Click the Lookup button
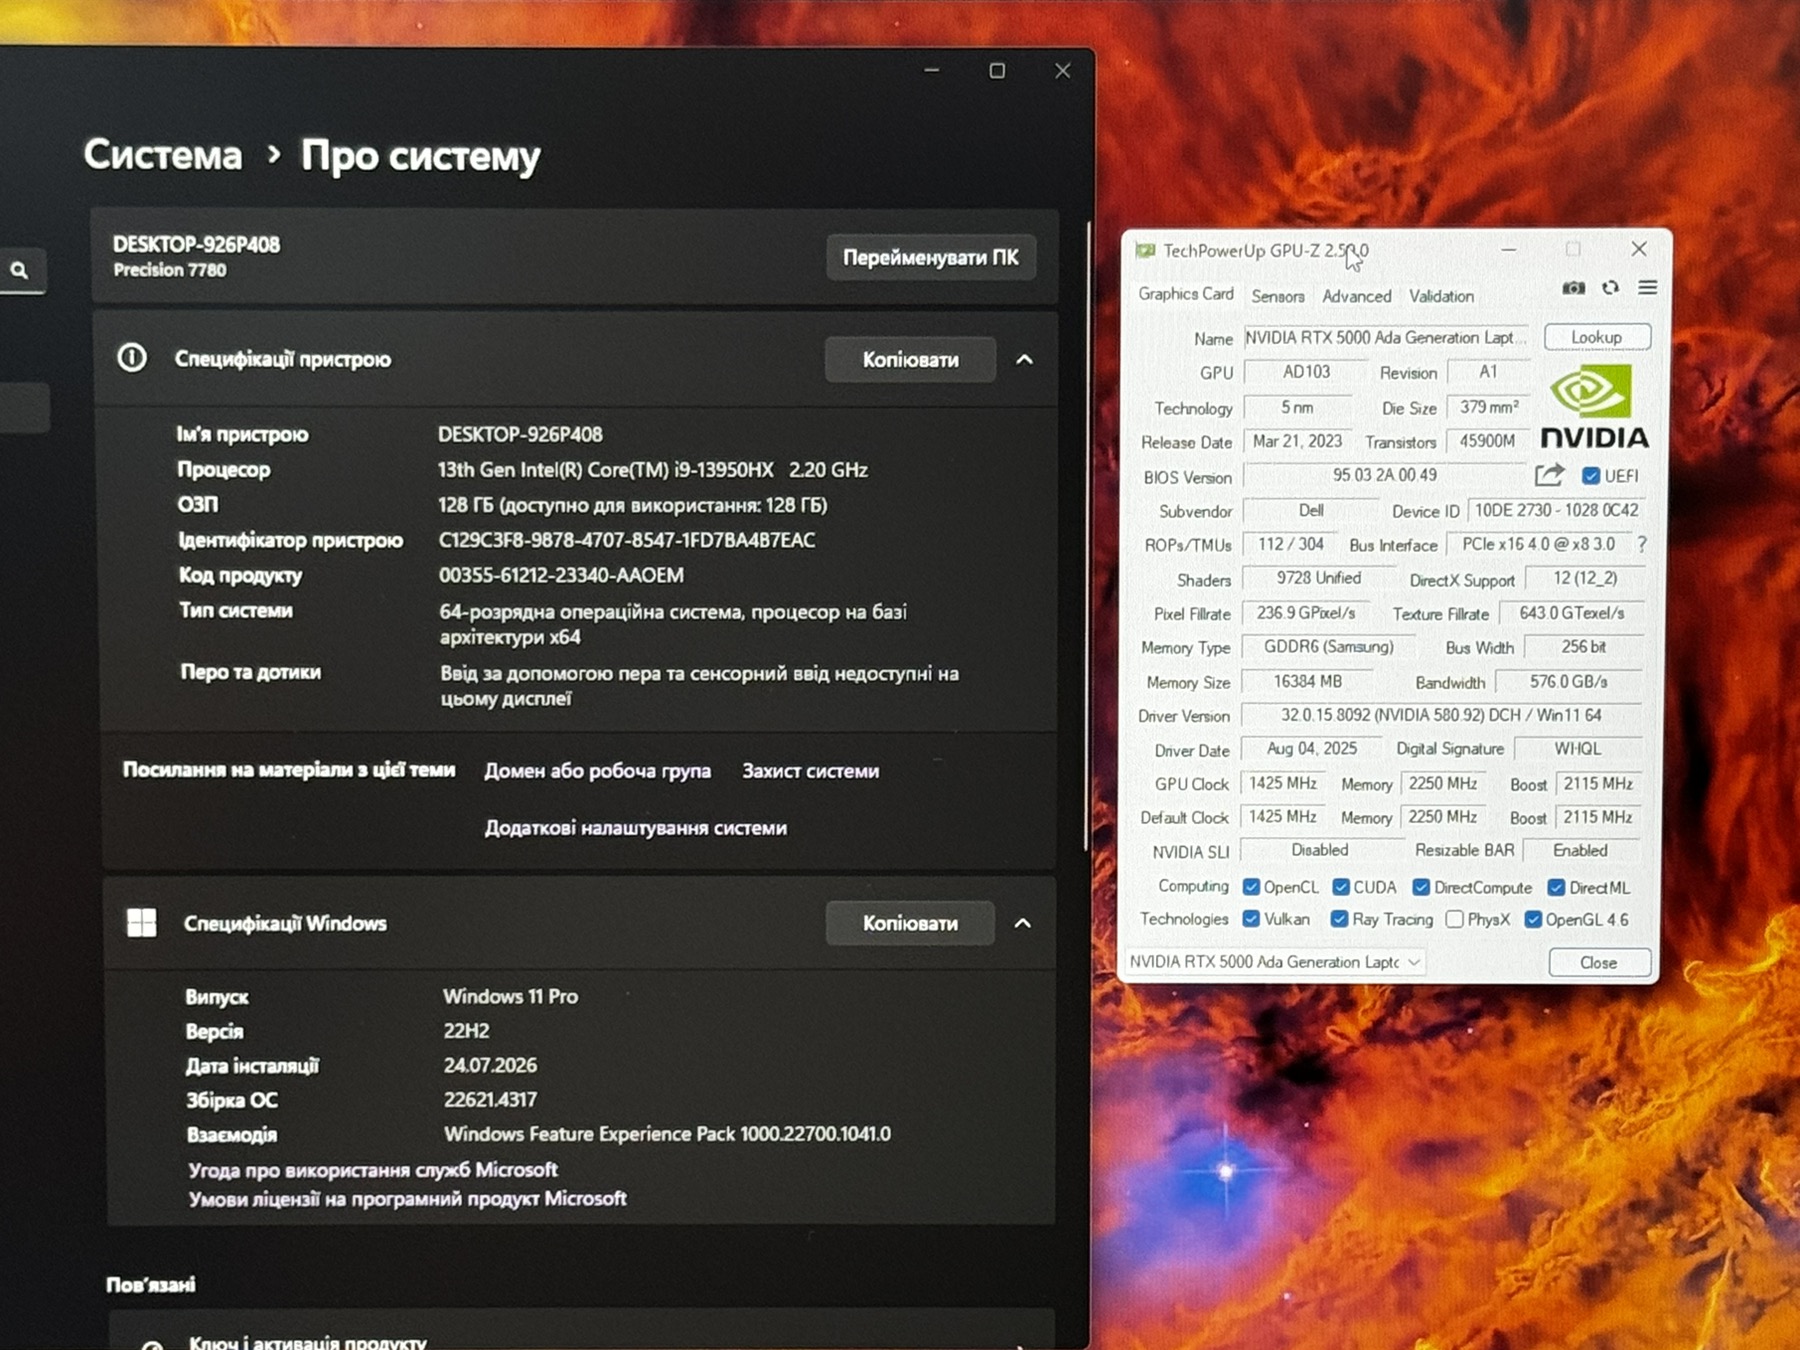The height and width of the screenshot is (1350, 1800). 1596,337
